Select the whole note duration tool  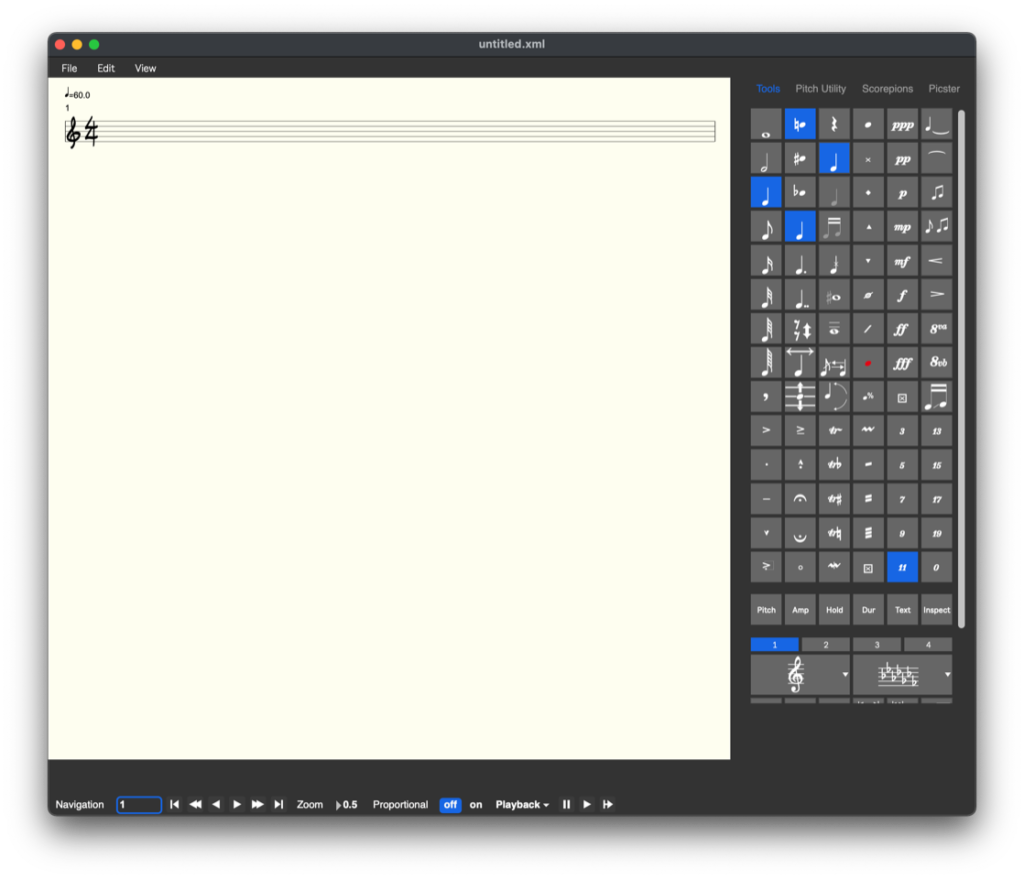(x=766, y=124)
